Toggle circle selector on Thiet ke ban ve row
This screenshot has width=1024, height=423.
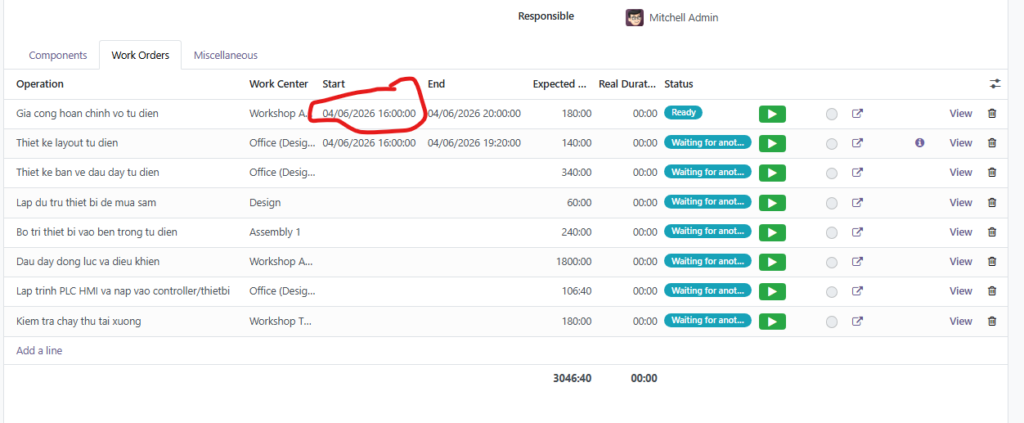click(831, 173)
